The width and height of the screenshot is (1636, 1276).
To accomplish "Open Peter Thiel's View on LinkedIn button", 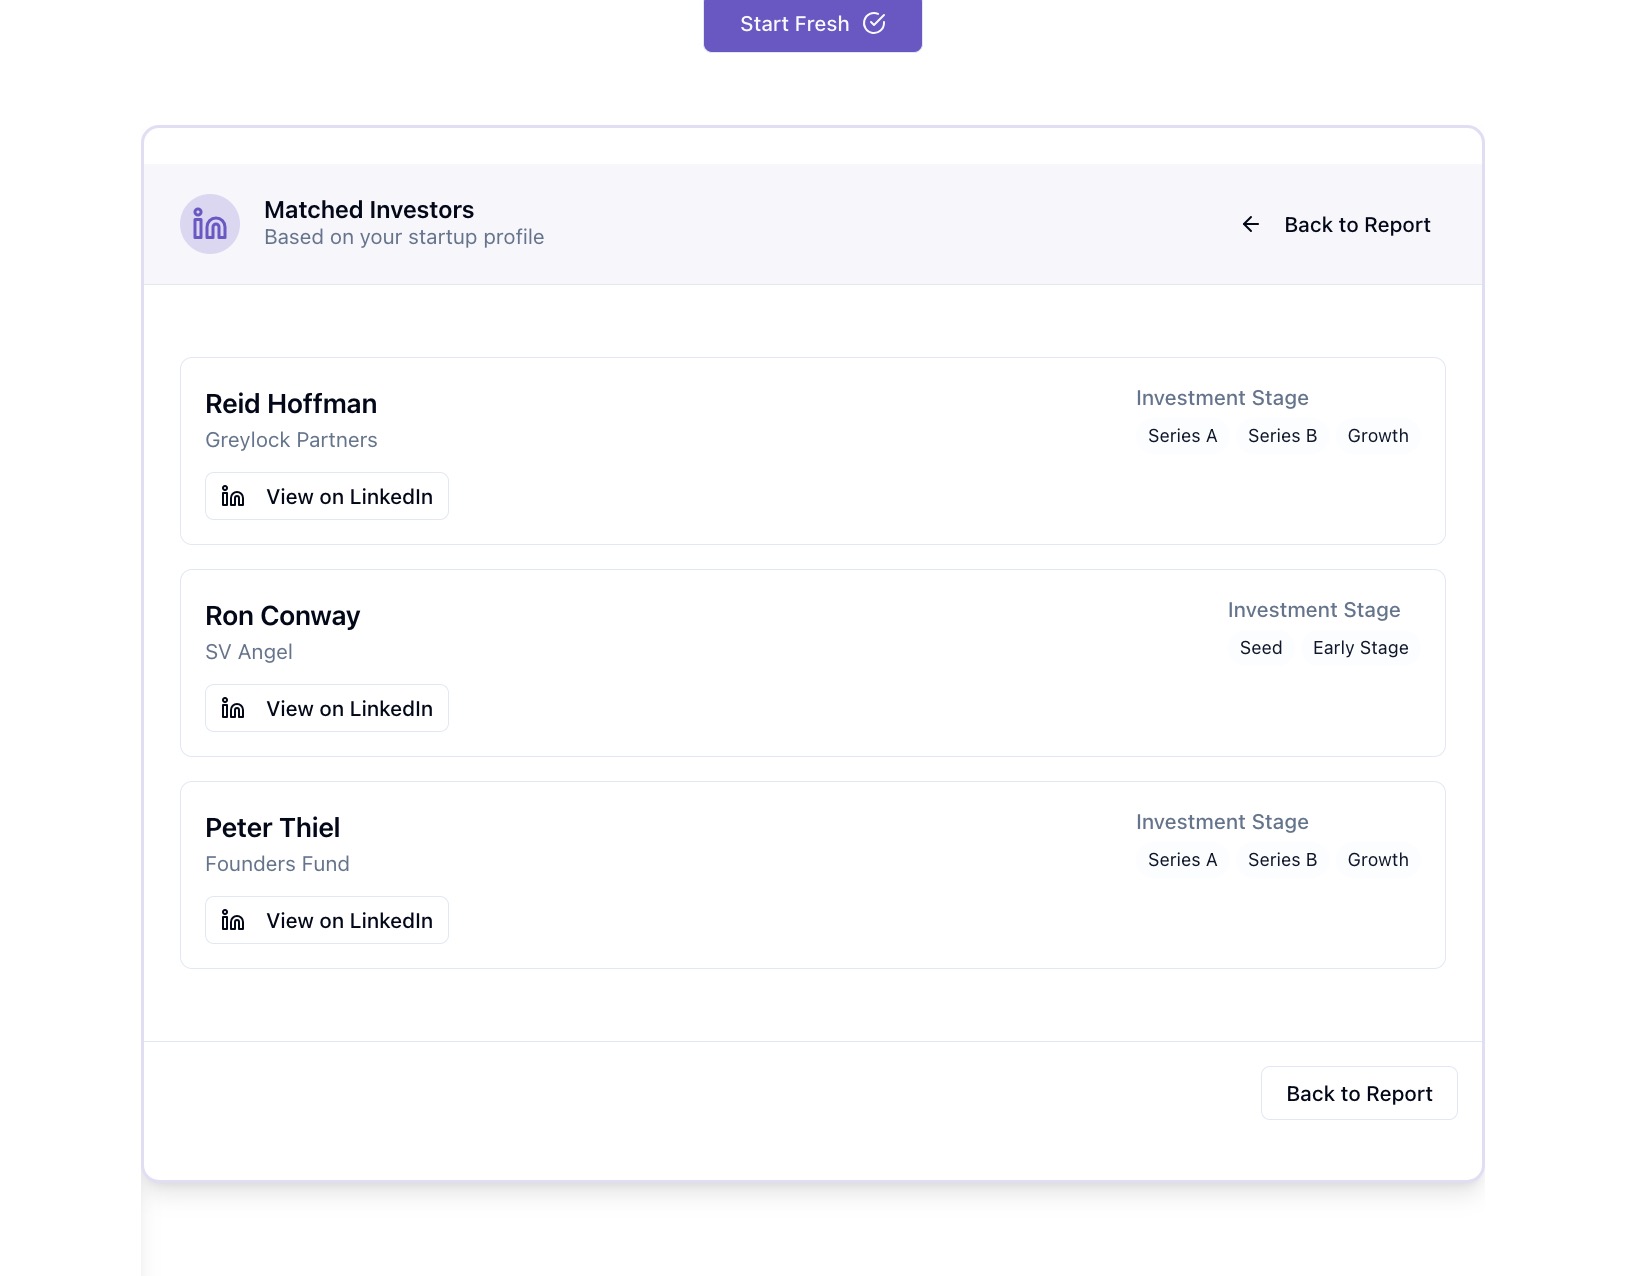I will (327, 920).
